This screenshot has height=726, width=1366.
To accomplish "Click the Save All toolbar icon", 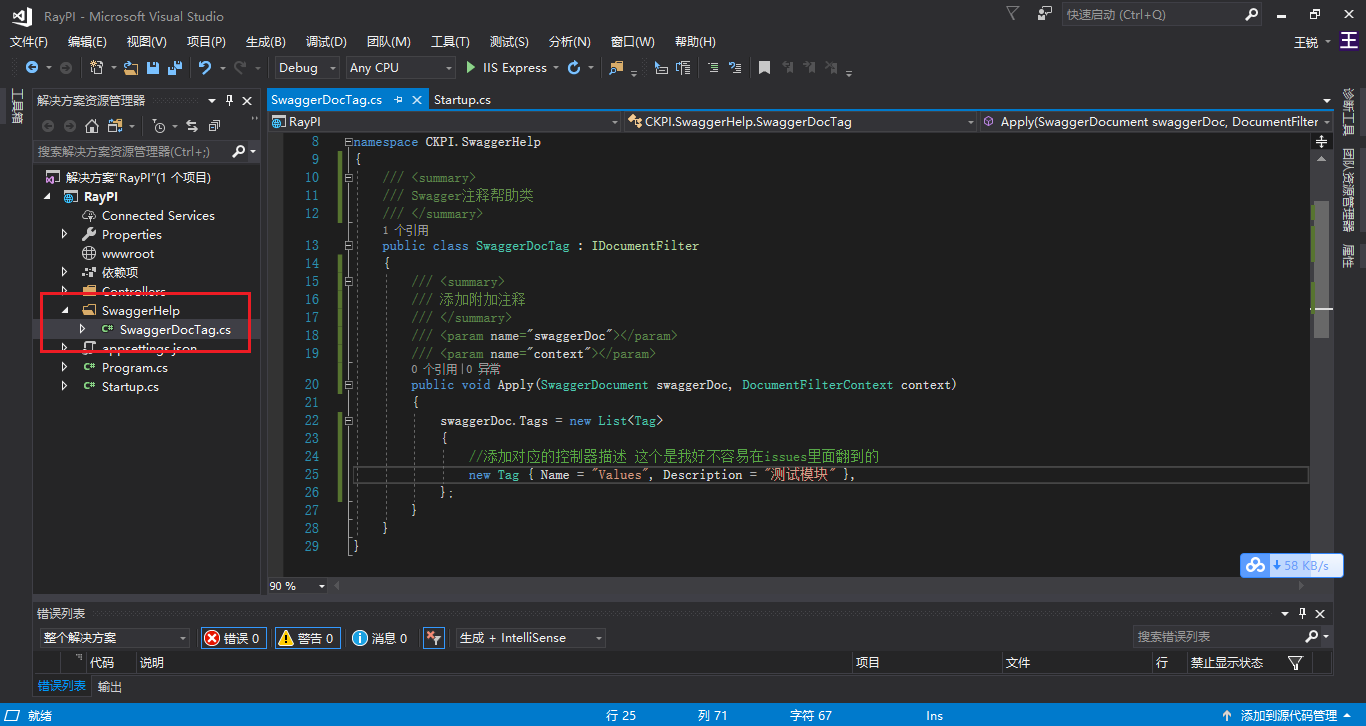I will [x=175, y=68].
